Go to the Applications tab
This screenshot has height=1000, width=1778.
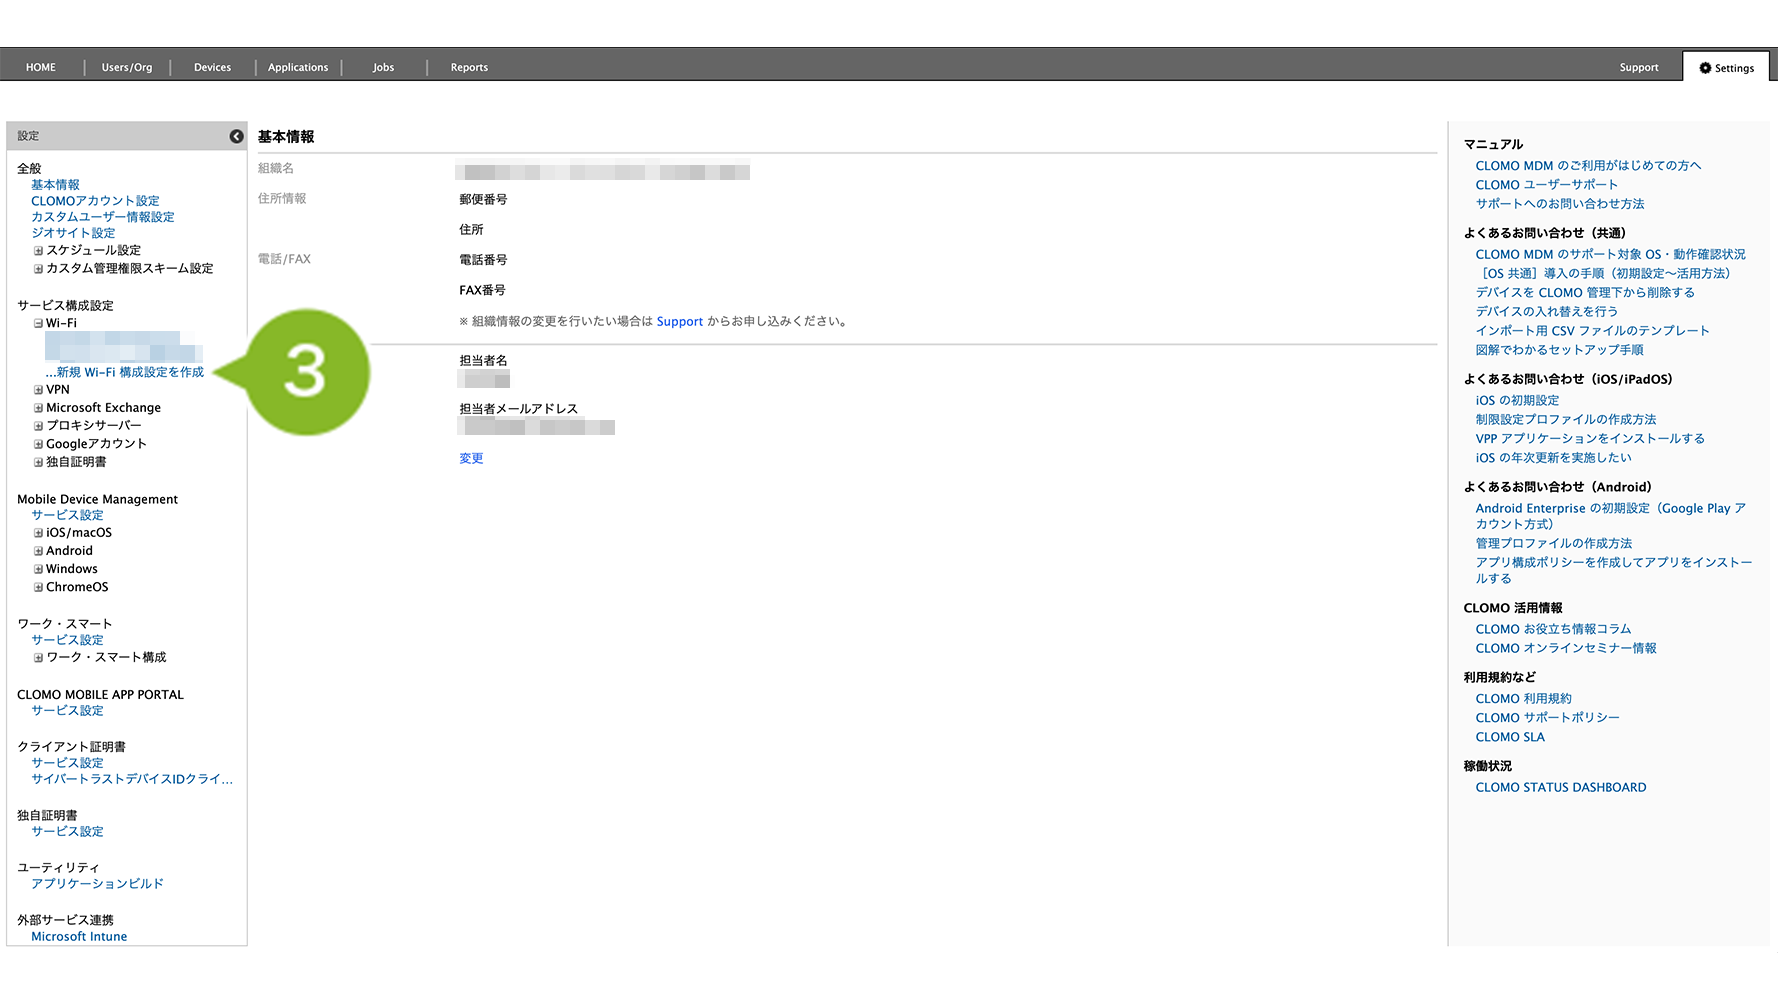coord(298,68)
